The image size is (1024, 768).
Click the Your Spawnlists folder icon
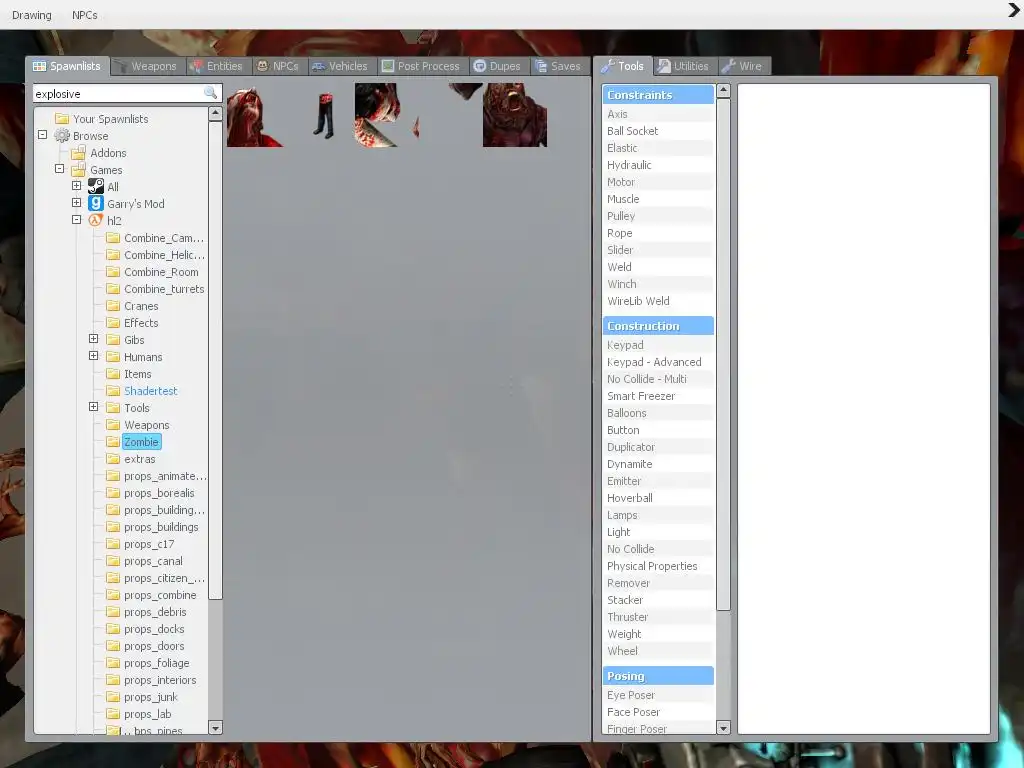click(62, 119)
